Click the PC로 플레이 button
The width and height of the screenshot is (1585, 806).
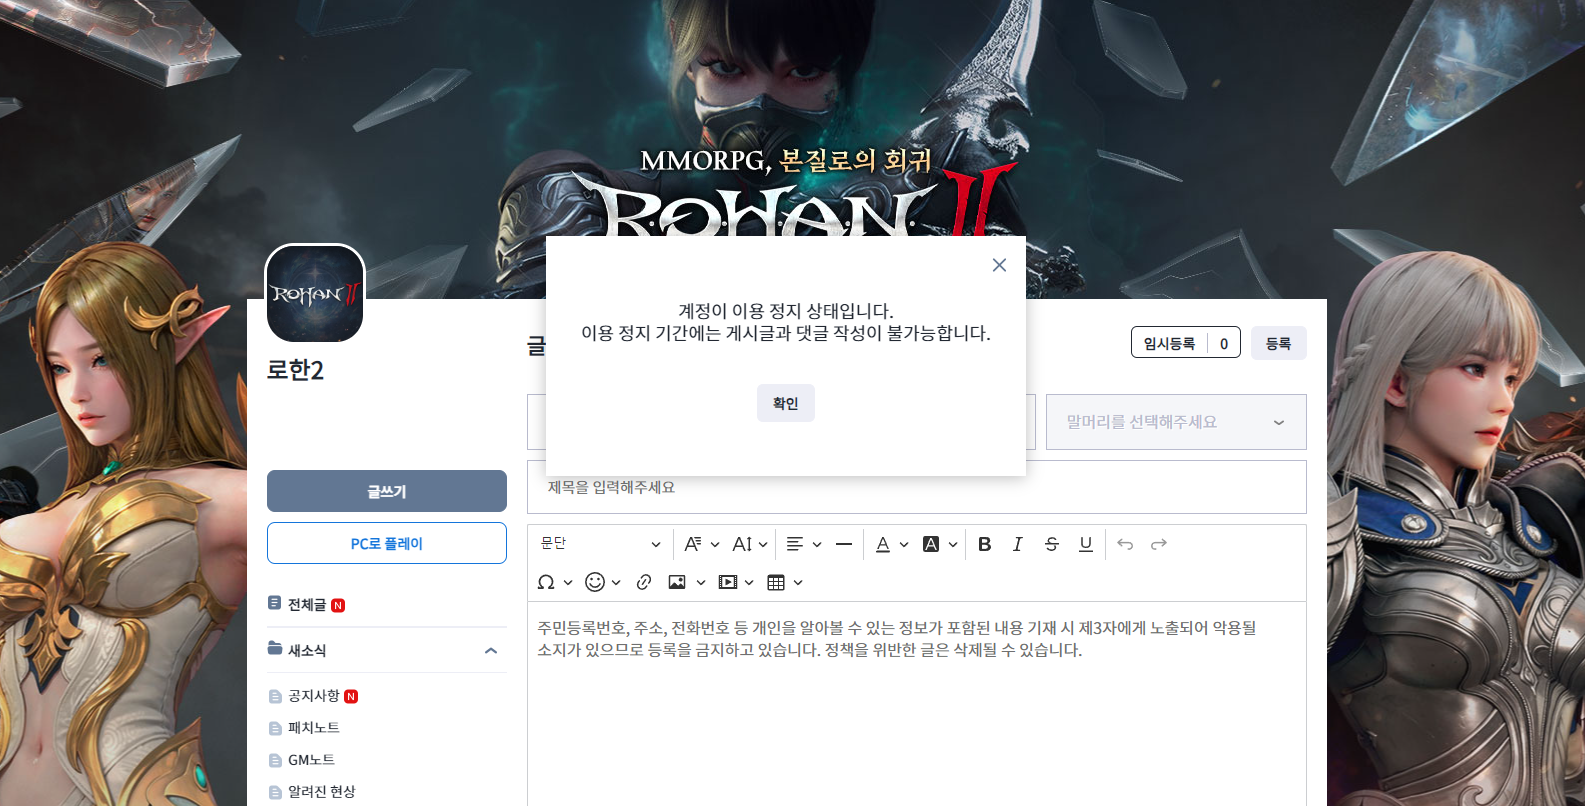[386, 543]
